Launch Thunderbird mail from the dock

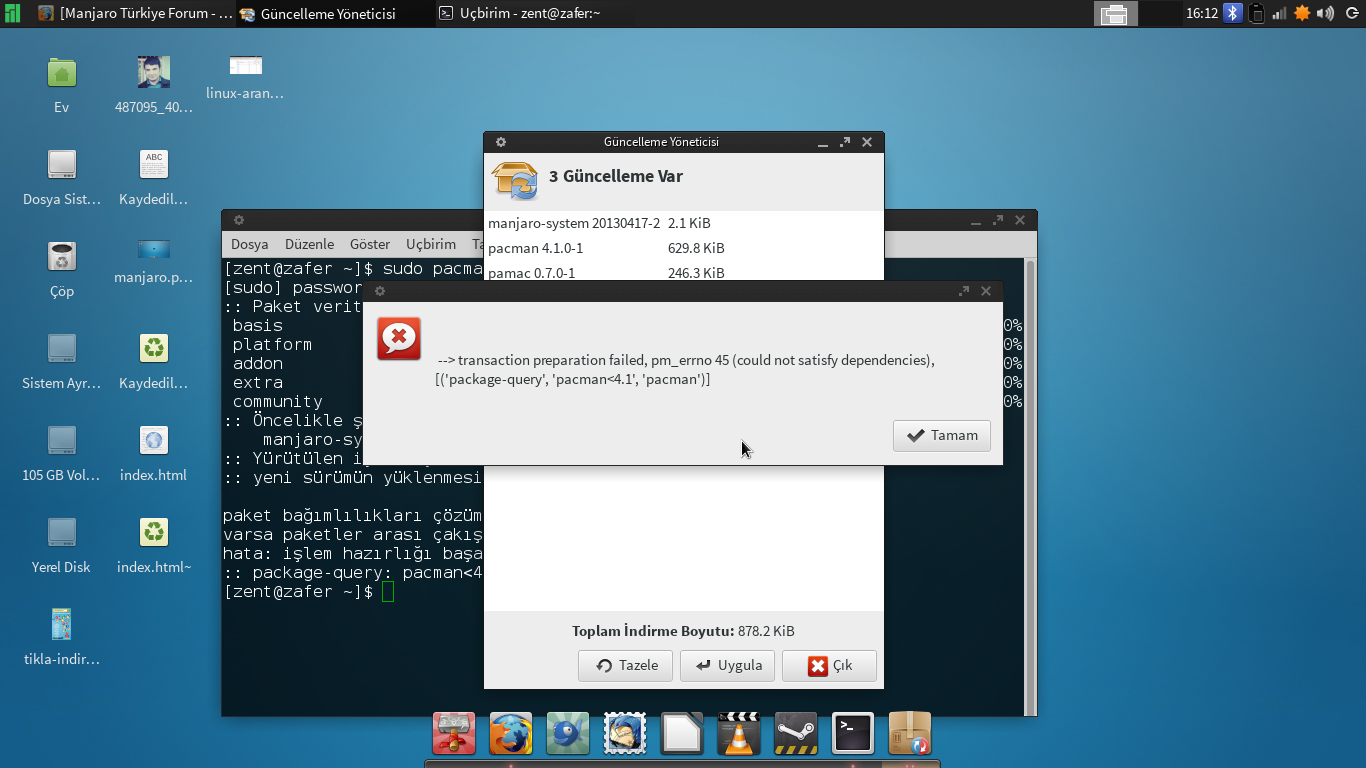point(625,734)
